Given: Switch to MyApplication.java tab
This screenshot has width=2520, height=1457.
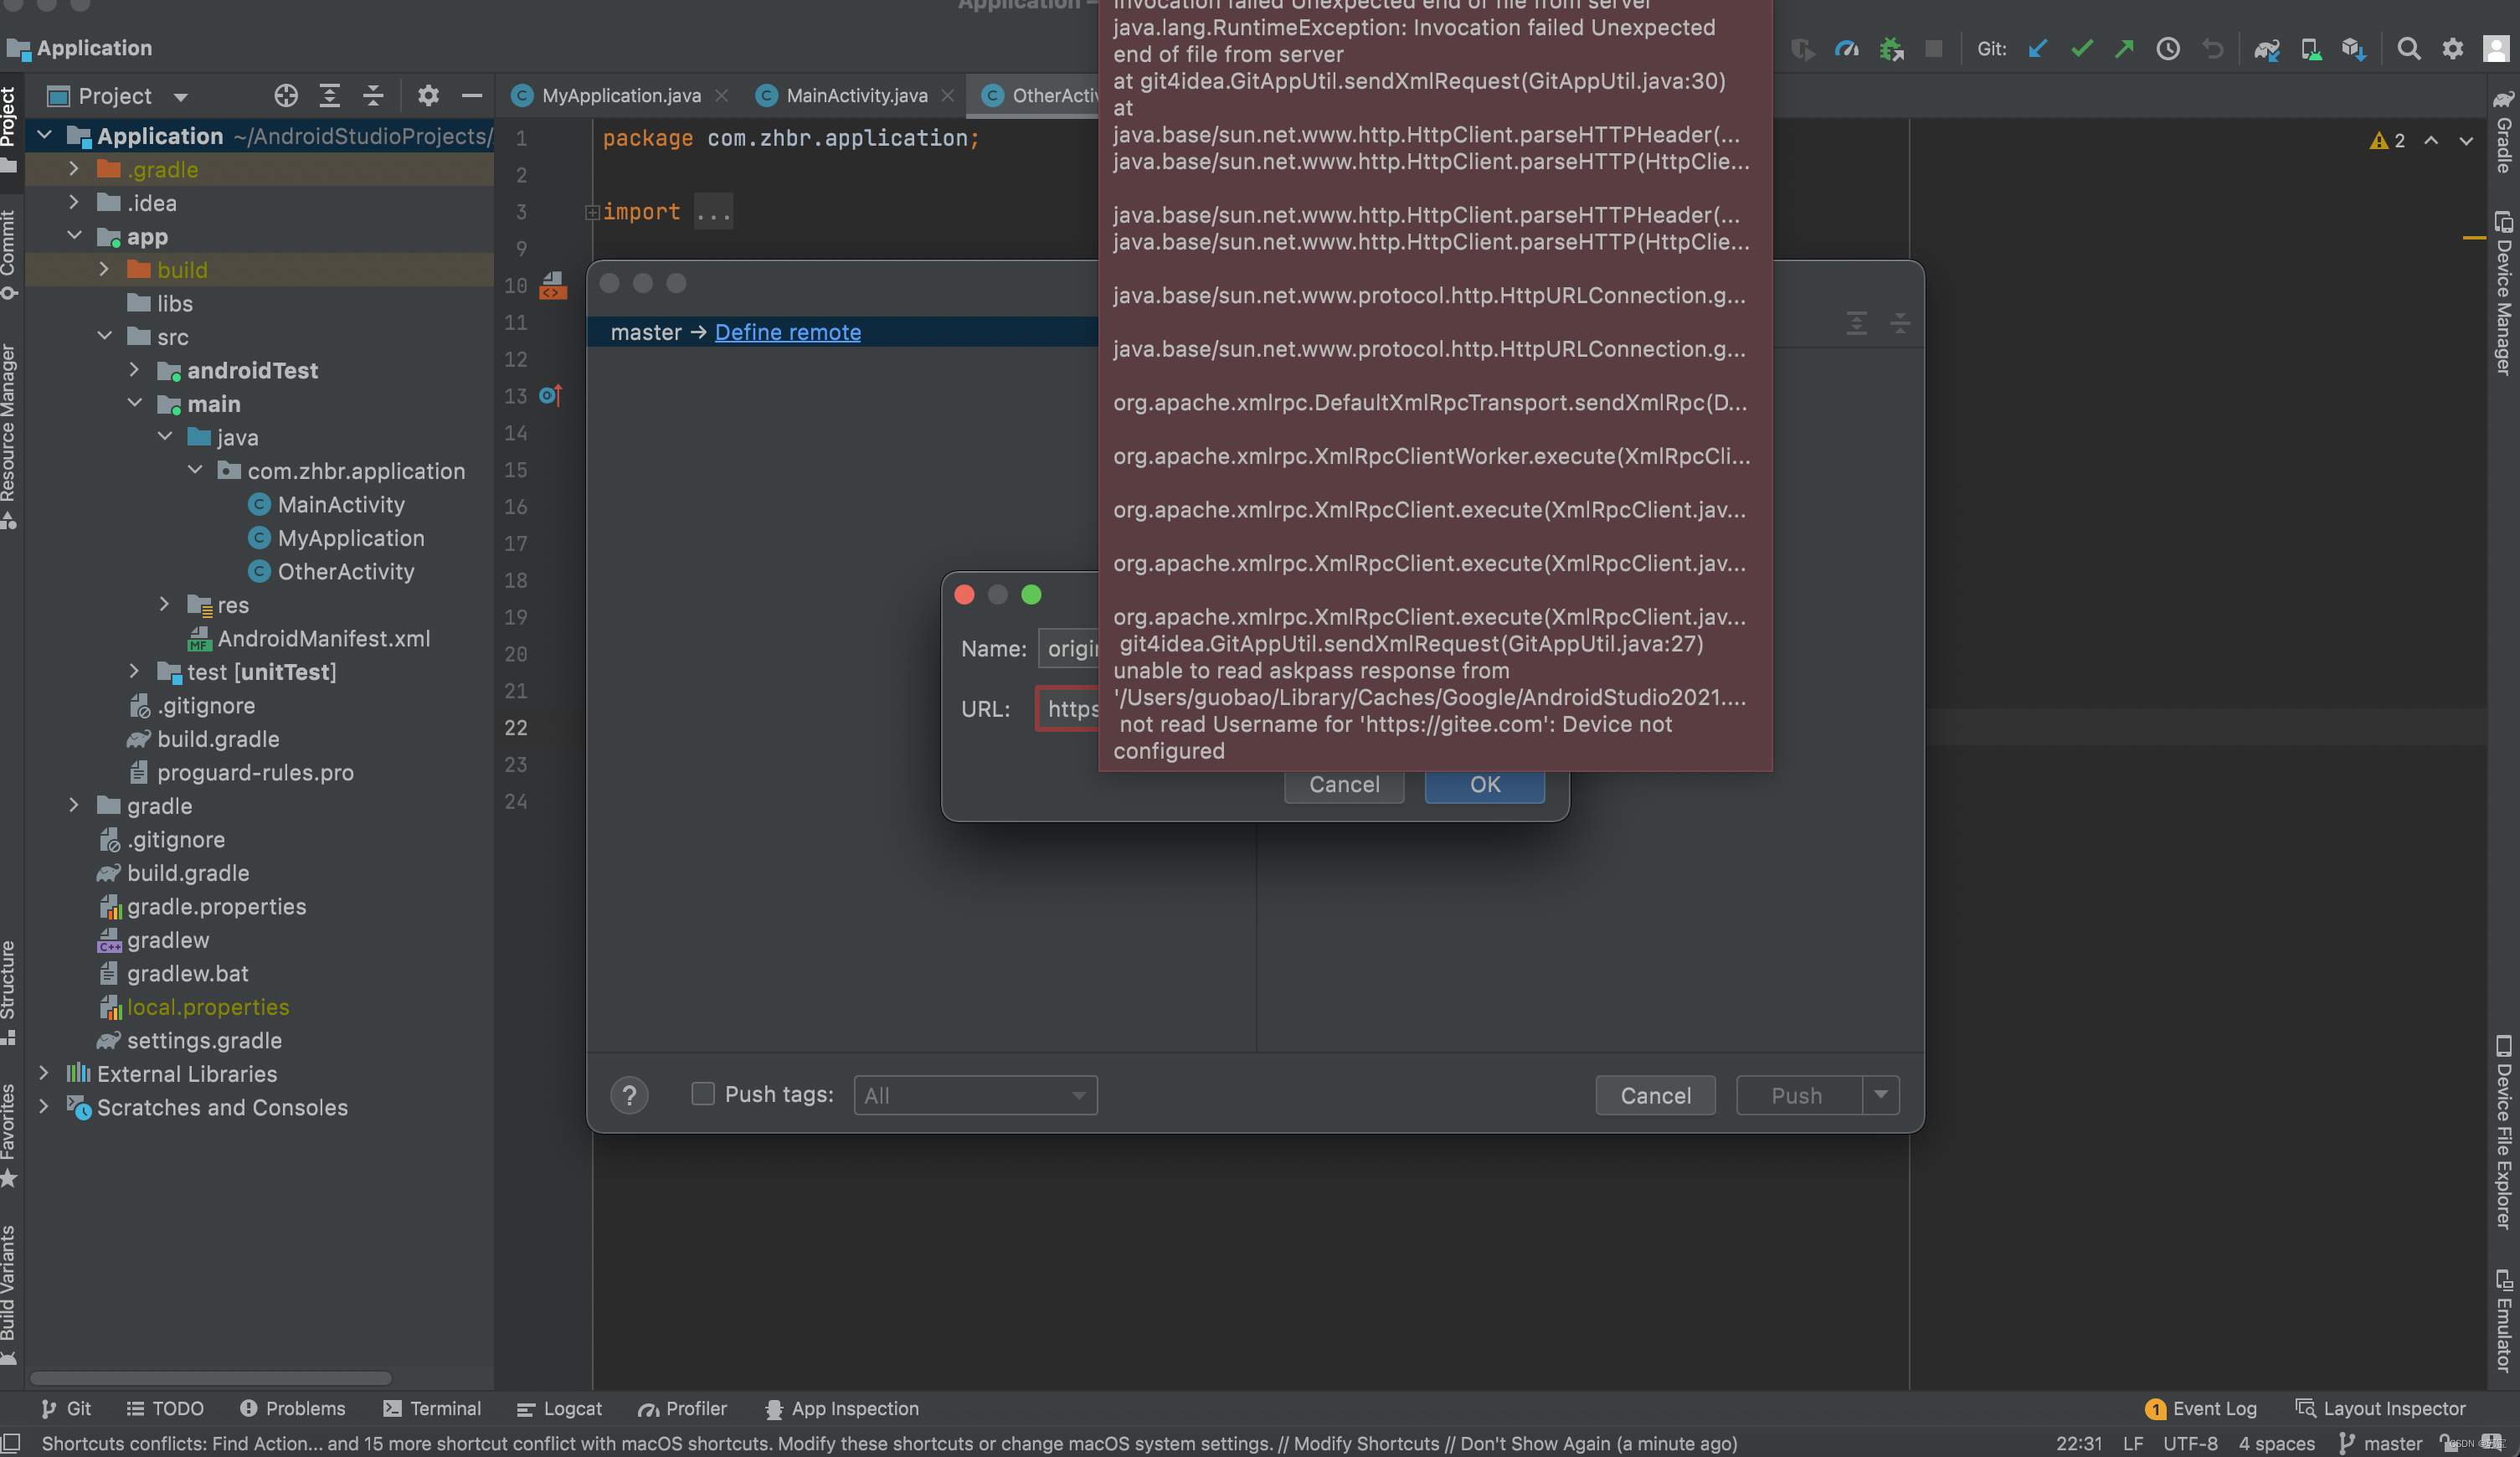Looking at the screenshot, I should point(620,96).
